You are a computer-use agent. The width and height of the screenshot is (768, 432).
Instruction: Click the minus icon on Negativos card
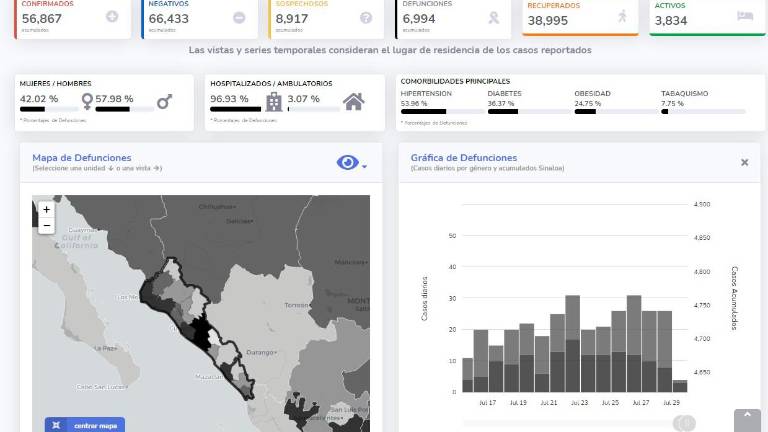[x=239, y=17]
